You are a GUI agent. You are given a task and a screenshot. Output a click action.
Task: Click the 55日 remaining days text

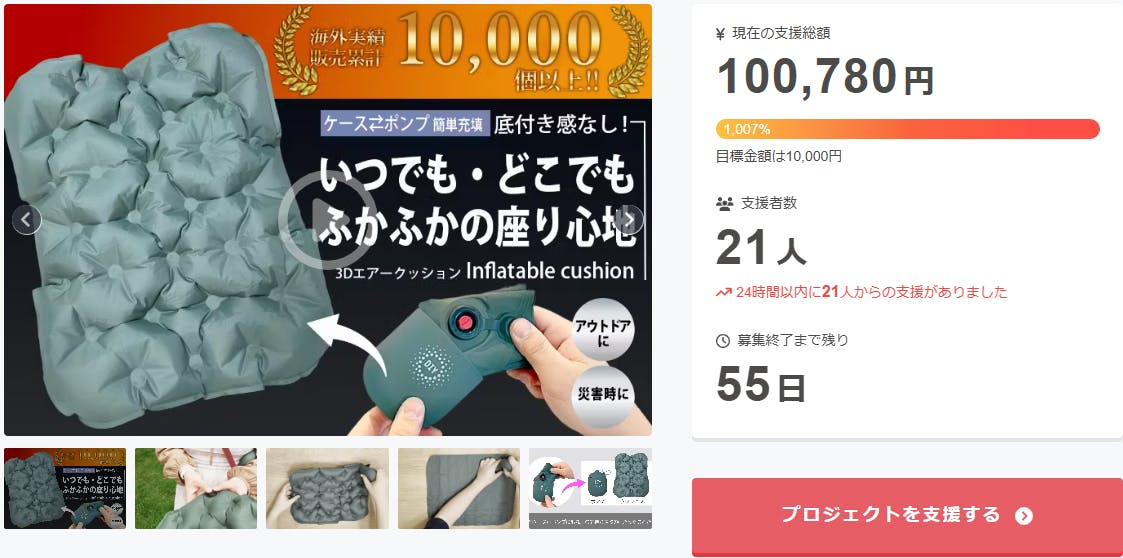click(761, 385)
